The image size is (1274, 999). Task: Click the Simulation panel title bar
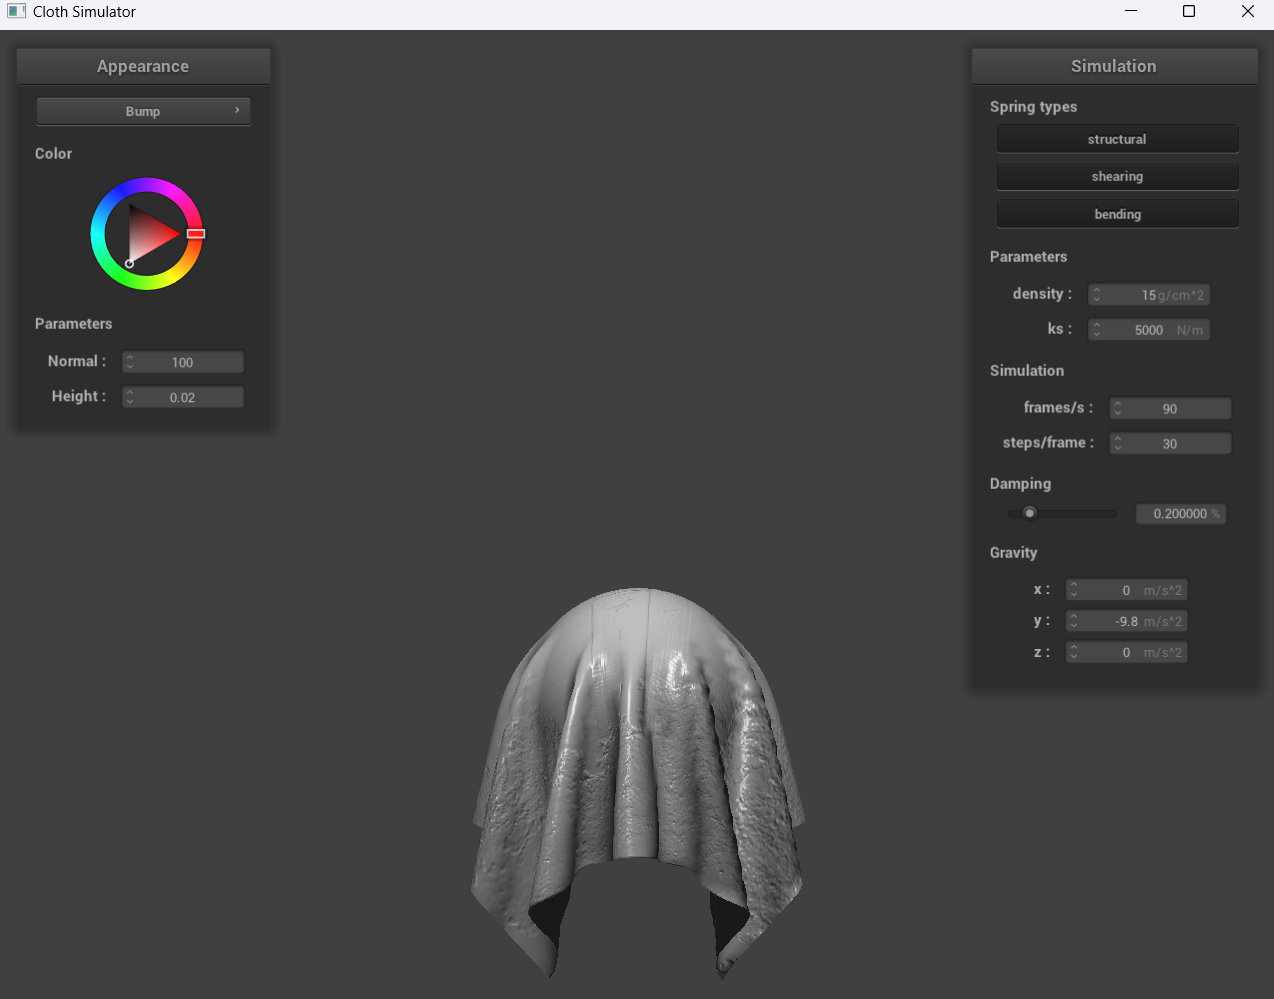pyautogui.click(x=1114, y=66)
